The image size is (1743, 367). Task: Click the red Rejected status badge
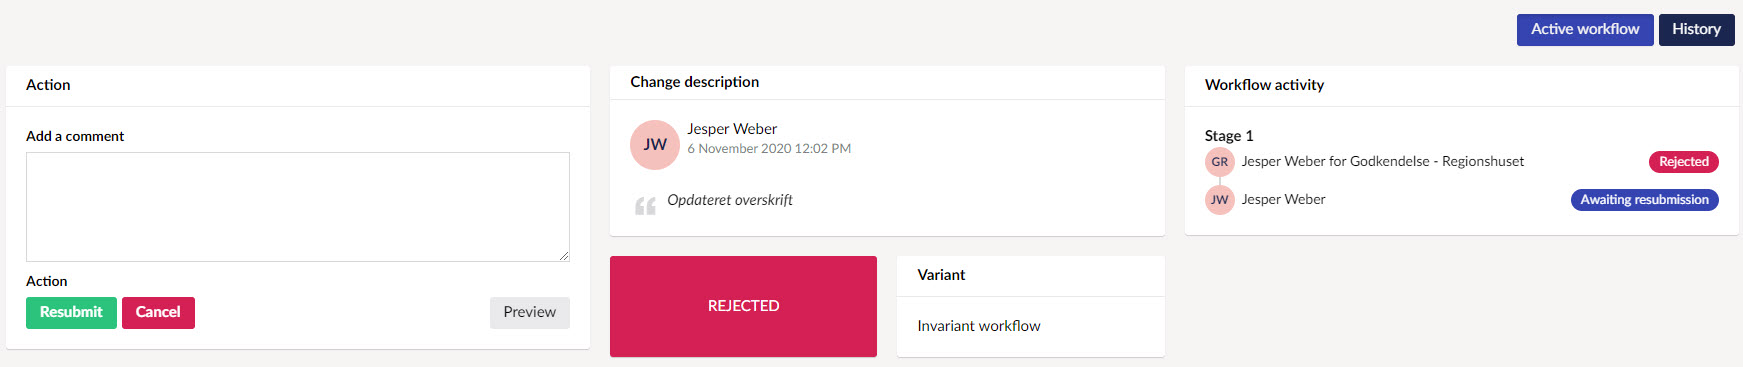tap(1684, 162)
